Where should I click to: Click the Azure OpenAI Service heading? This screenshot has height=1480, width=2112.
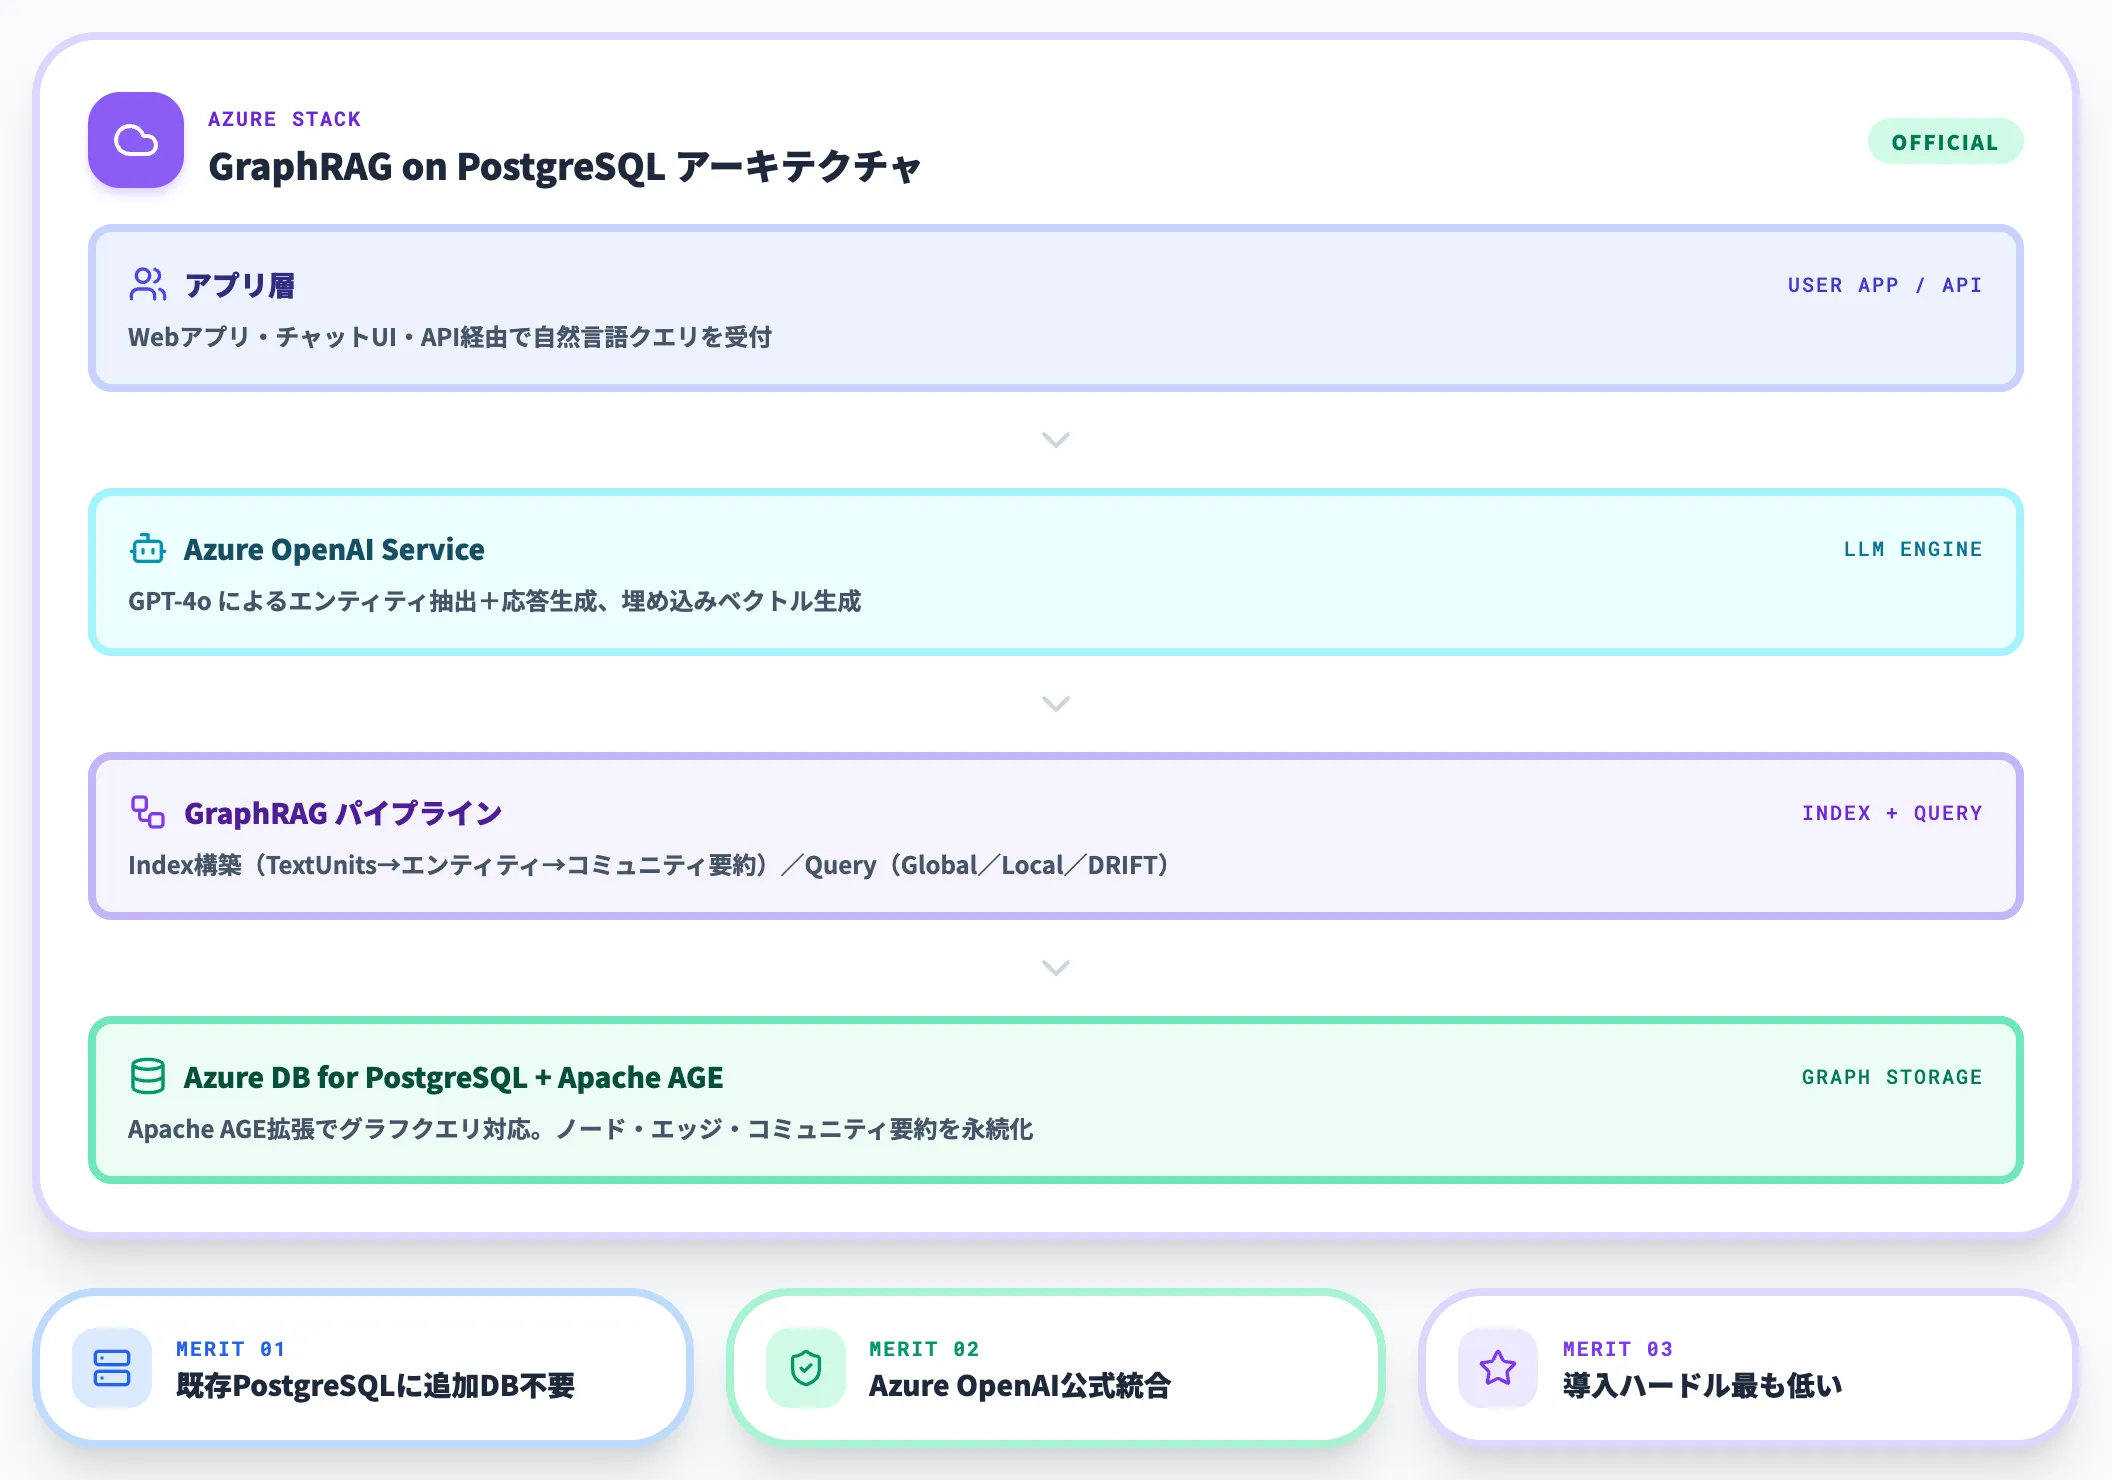pyautogui.click(x=334, y=549)
